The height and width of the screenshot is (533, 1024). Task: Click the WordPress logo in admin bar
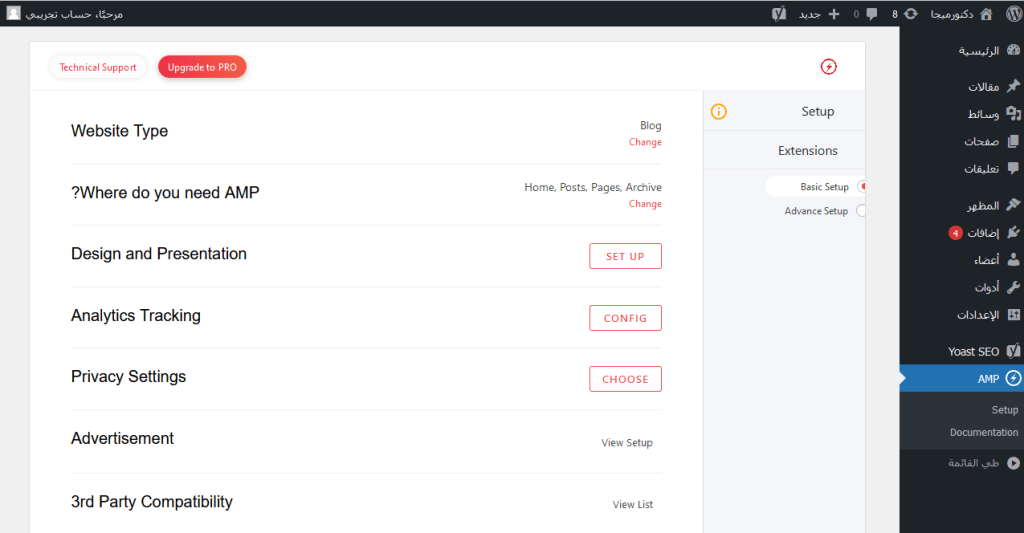pyautogui.click(x=1010, y=14)
